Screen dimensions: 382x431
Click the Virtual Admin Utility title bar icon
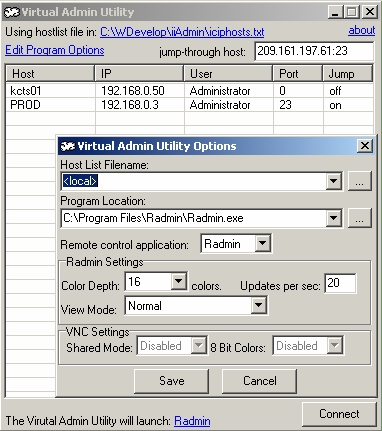tap(12, 12)
